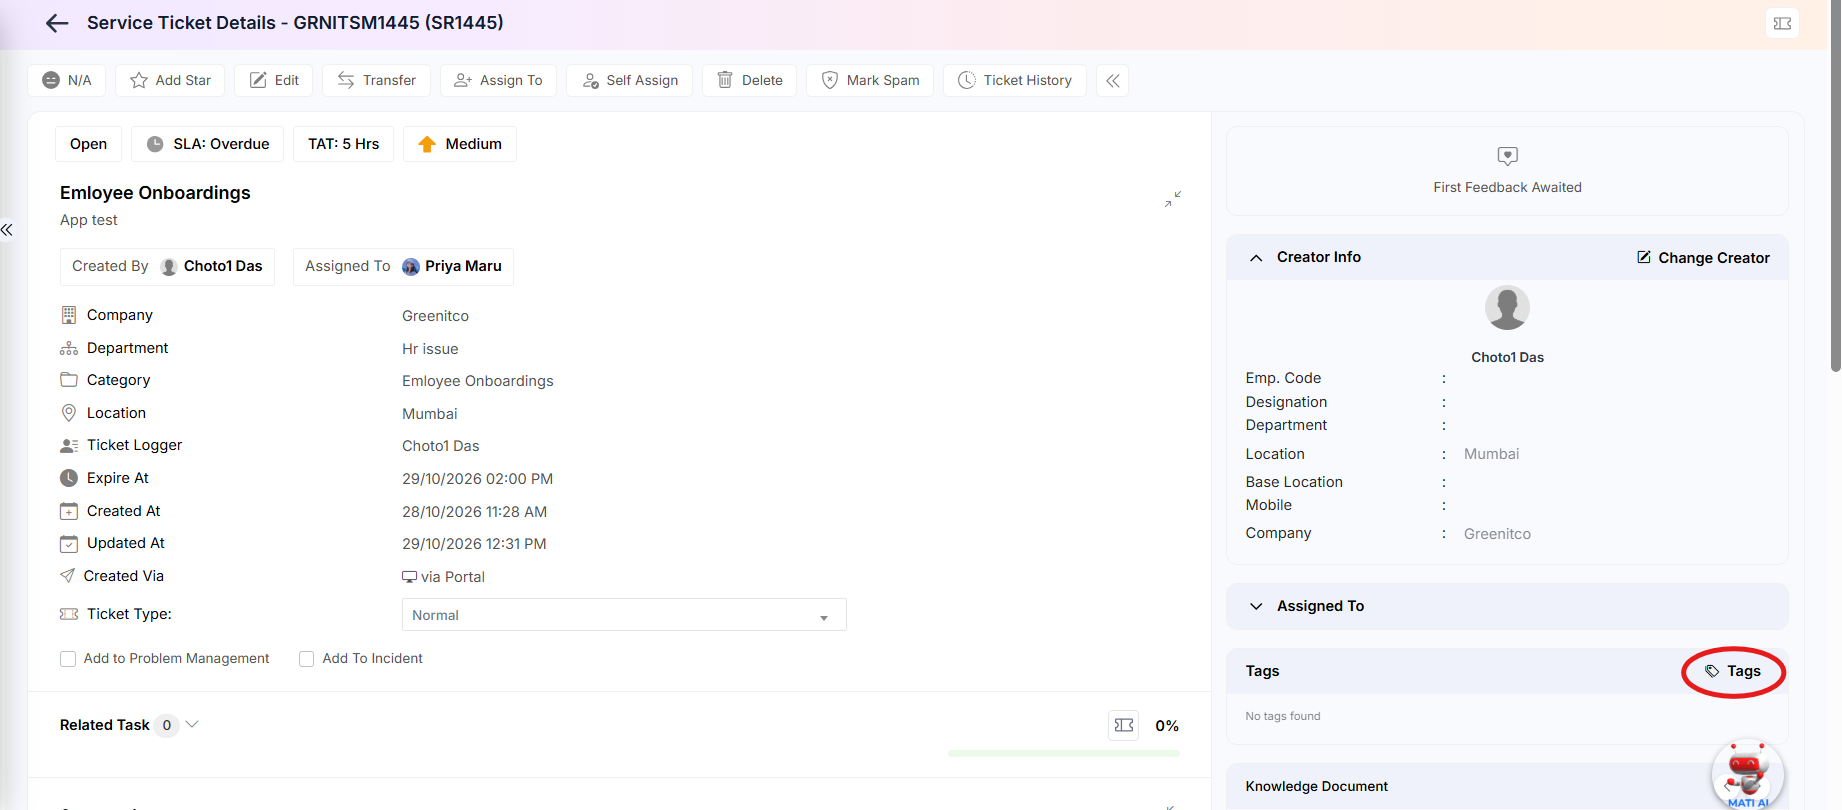The image size is (1842, 810).
Task: Transfer the ticket
Action: [x=376, y=80]
